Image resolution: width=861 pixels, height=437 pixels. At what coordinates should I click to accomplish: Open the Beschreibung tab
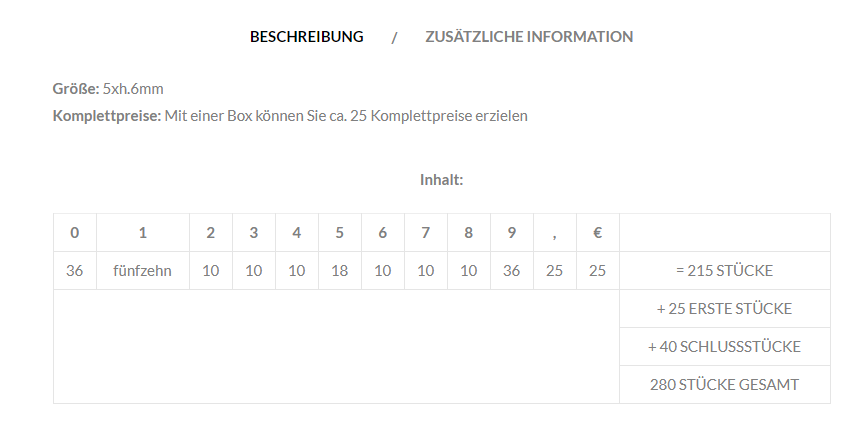[306, 37]
